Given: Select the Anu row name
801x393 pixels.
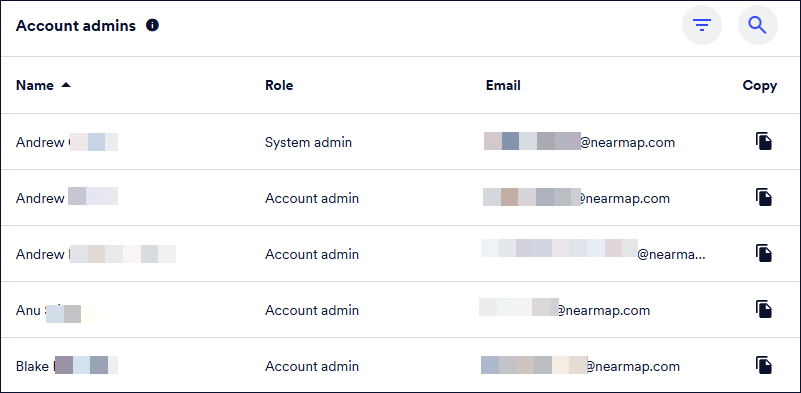Looking at the screenshot, I should pos(56,310).
